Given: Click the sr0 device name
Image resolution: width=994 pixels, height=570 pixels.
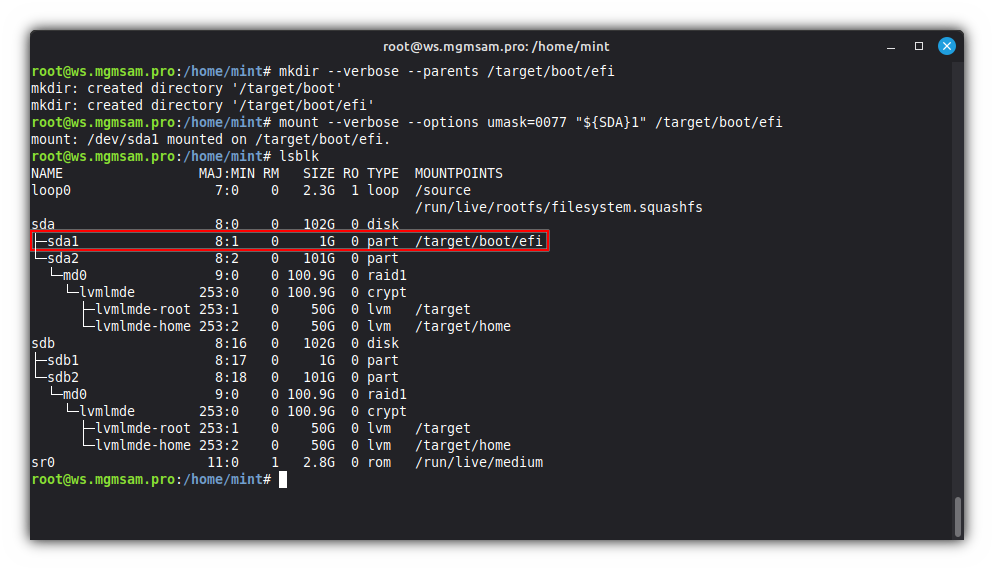Looking at the screenshot, I should coord(43,462).
